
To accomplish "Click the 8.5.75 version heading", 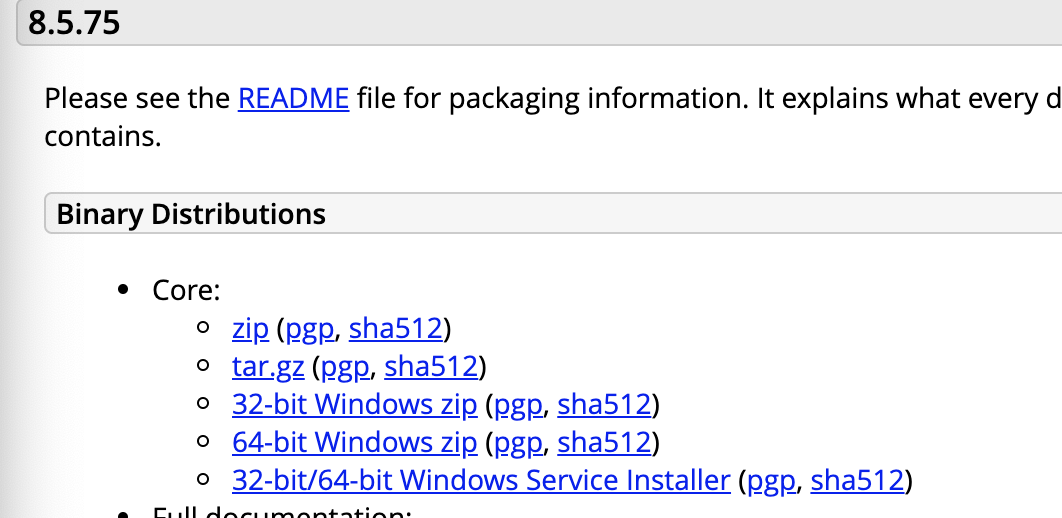I will point(74,22).
